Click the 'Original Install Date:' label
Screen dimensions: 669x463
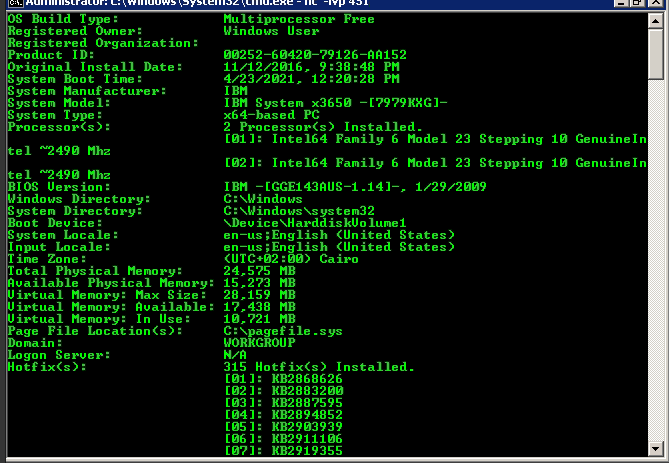click(95, 67)
